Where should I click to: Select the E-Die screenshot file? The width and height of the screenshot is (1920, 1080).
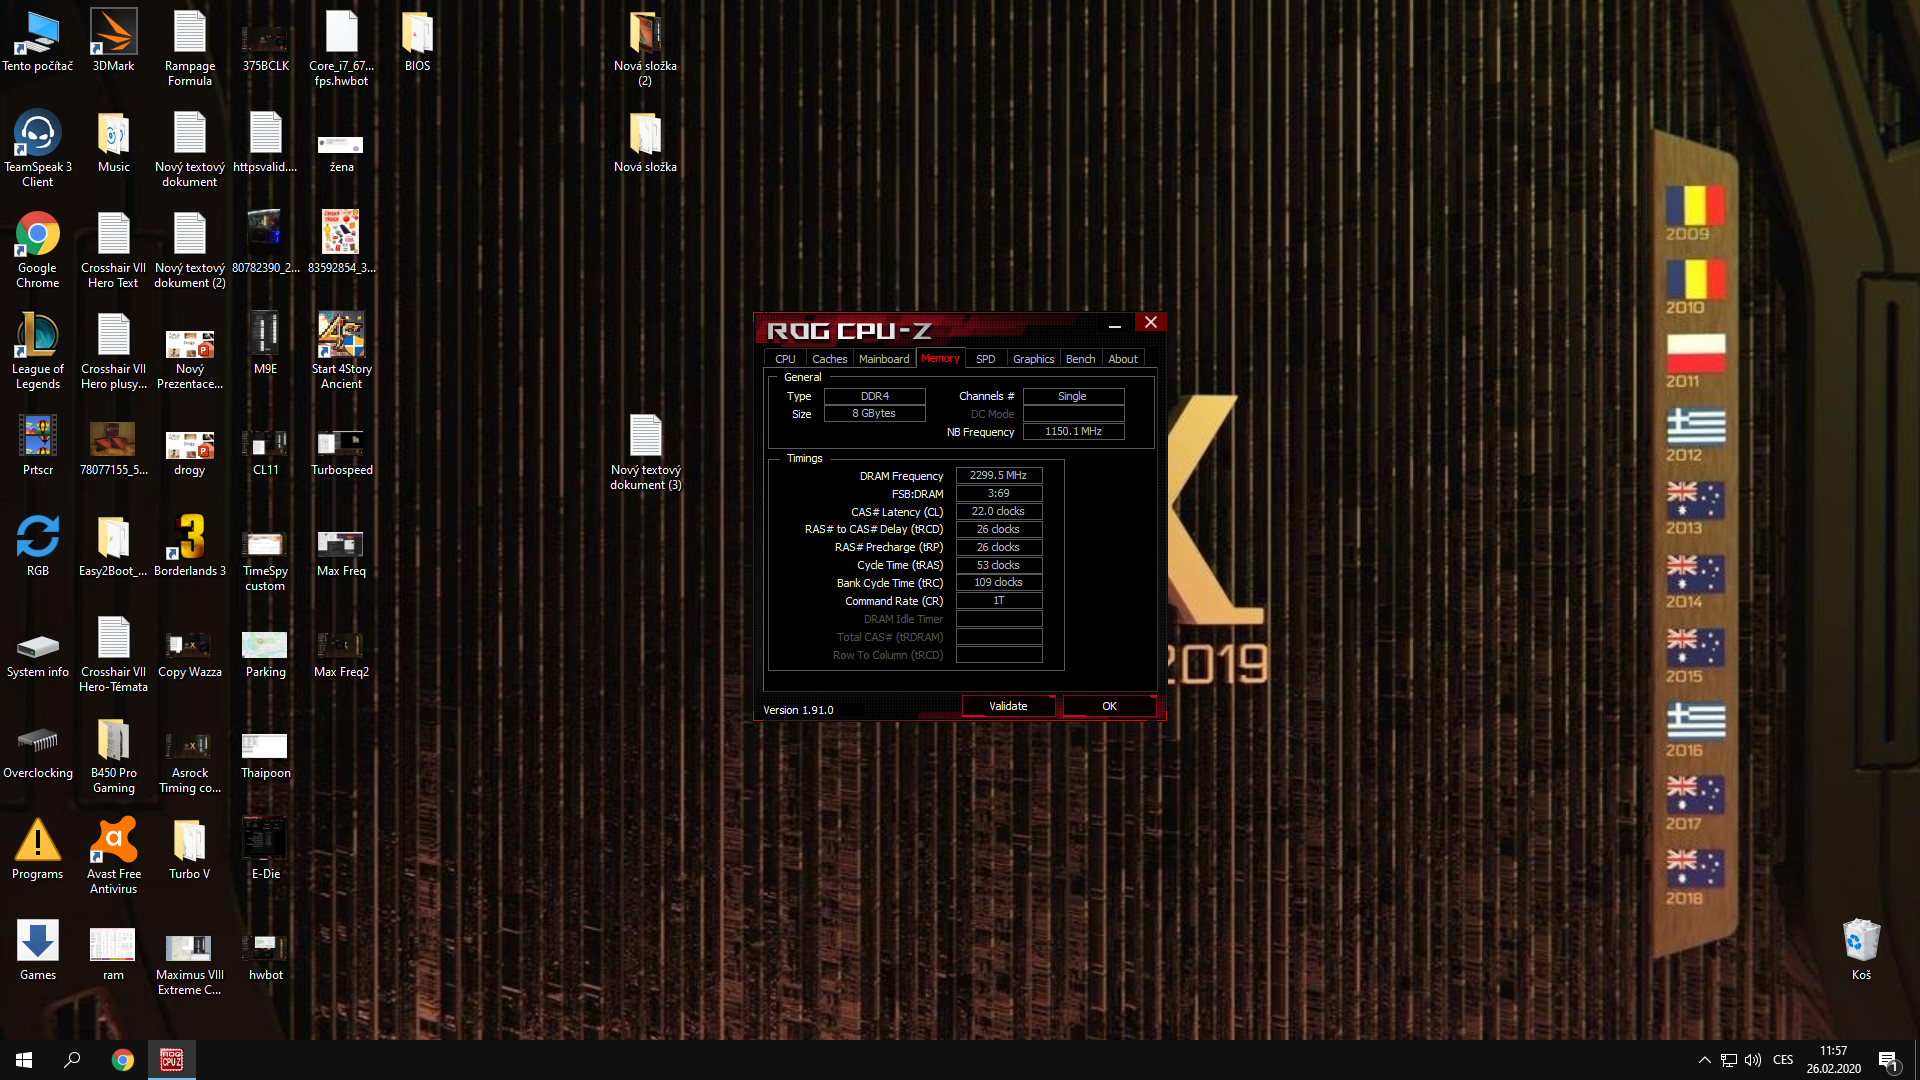coord(265,849)
